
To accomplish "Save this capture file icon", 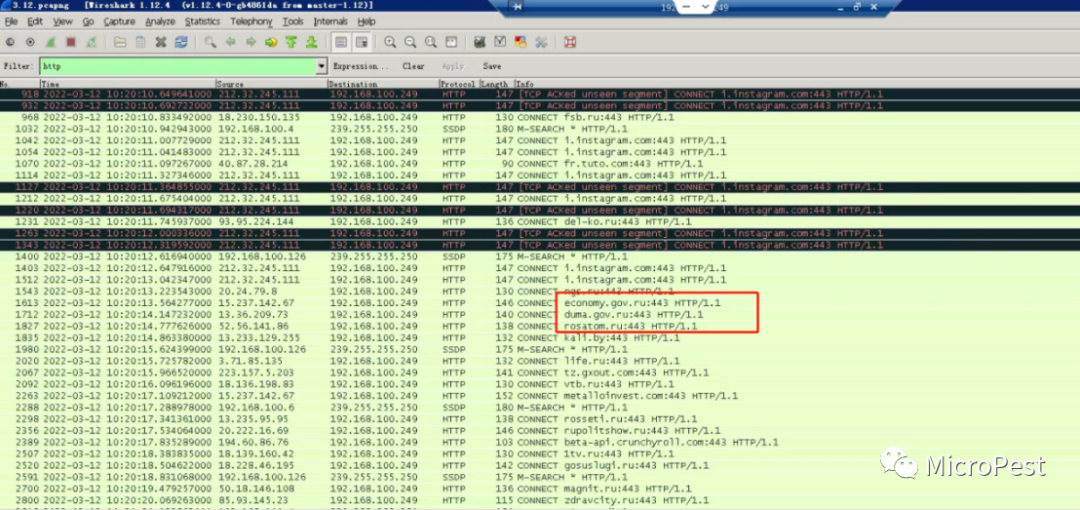I will (x=141, y=43).
